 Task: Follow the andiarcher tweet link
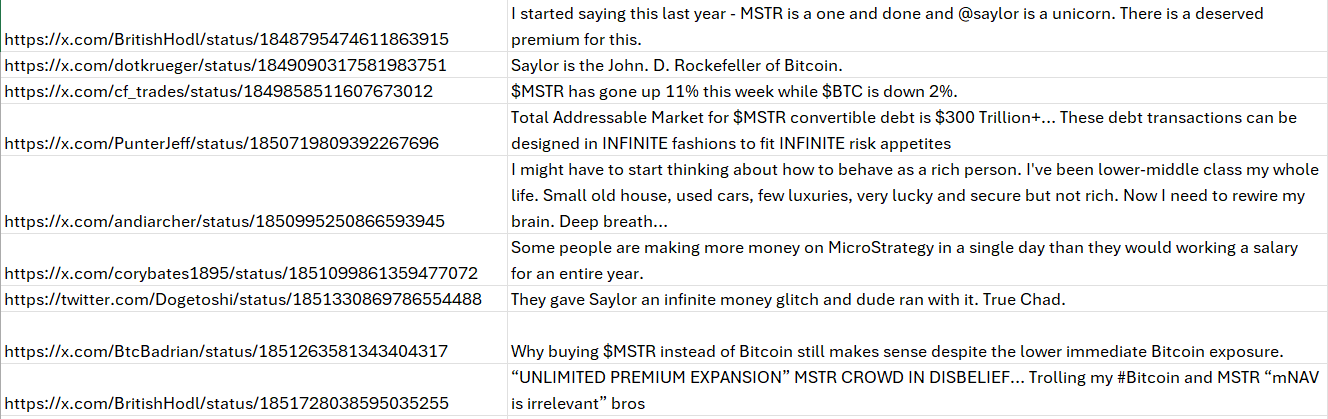point(224,221)
